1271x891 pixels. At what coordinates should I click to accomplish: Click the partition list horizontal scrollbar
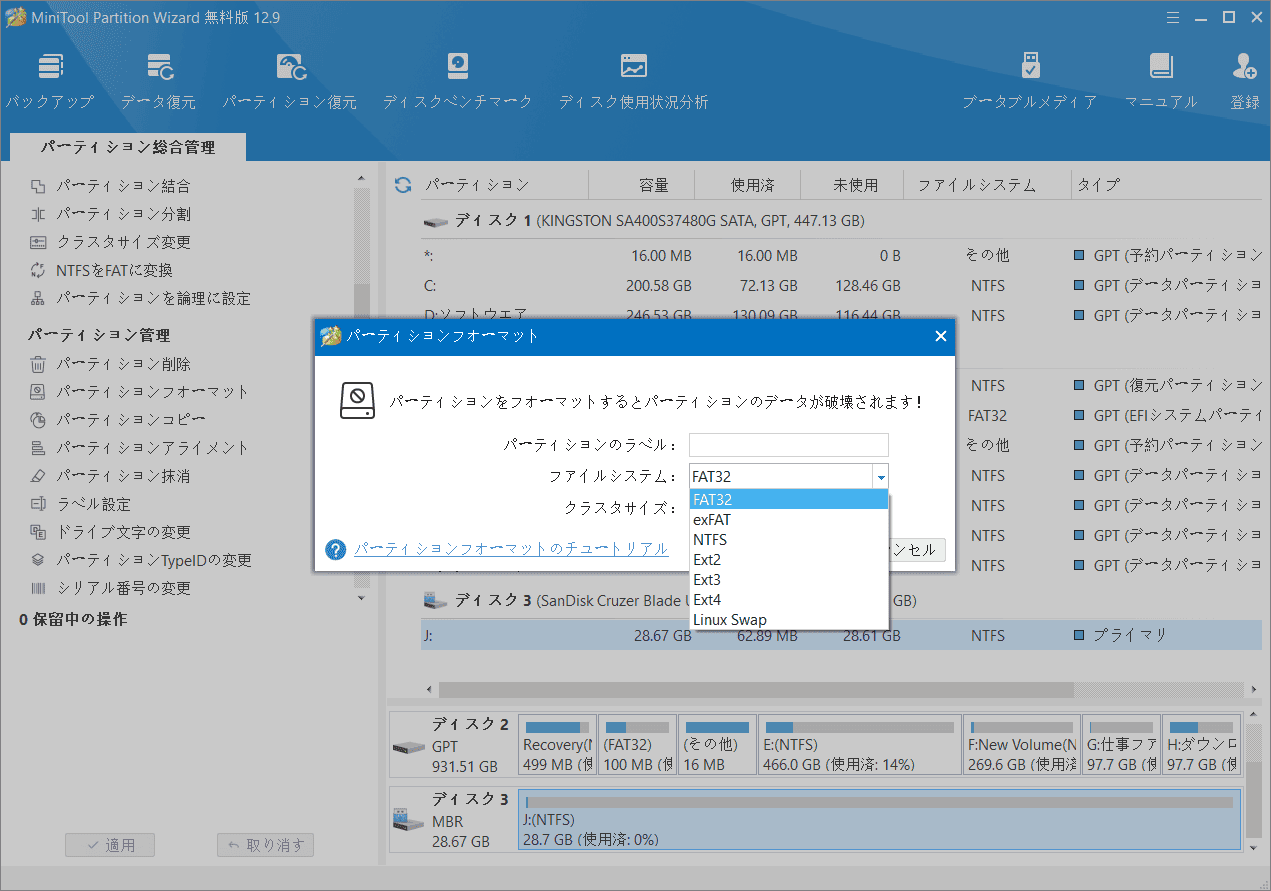[x=756, y=689]
